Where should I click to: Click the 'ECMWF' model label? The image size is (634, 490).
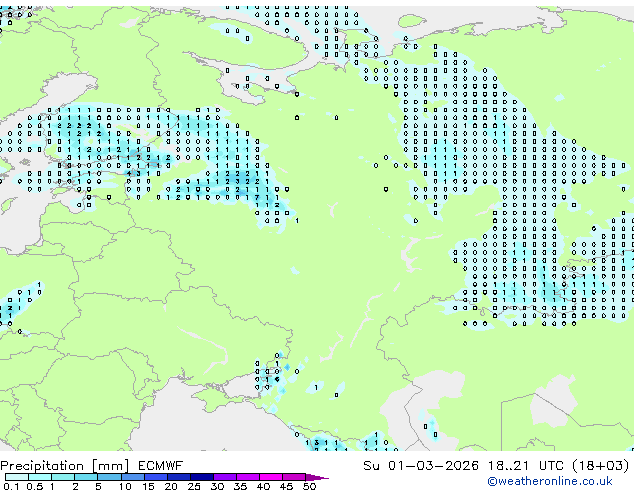160,466
